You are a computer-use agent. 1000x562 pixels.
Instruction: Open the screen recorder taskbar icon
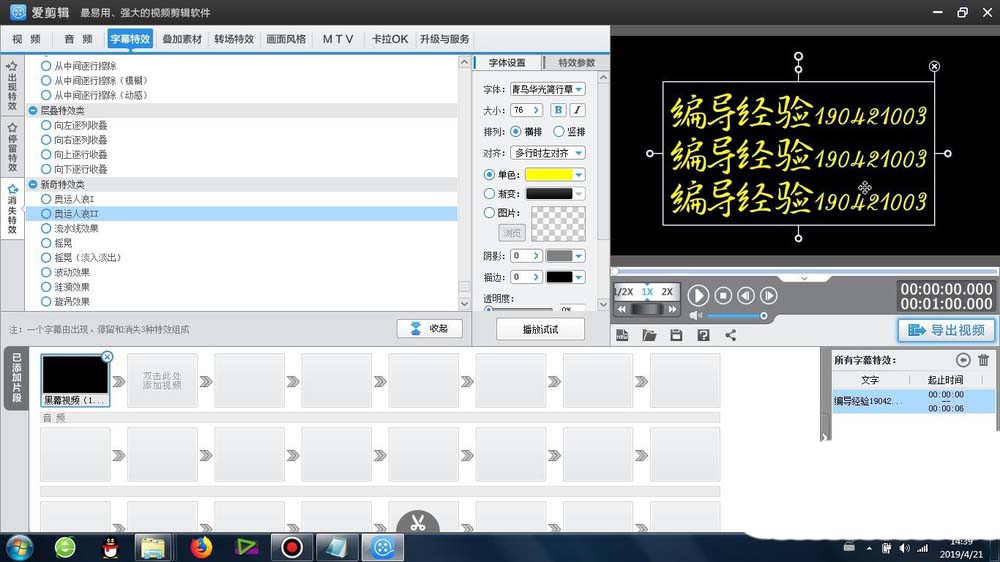tap(291, 547)
